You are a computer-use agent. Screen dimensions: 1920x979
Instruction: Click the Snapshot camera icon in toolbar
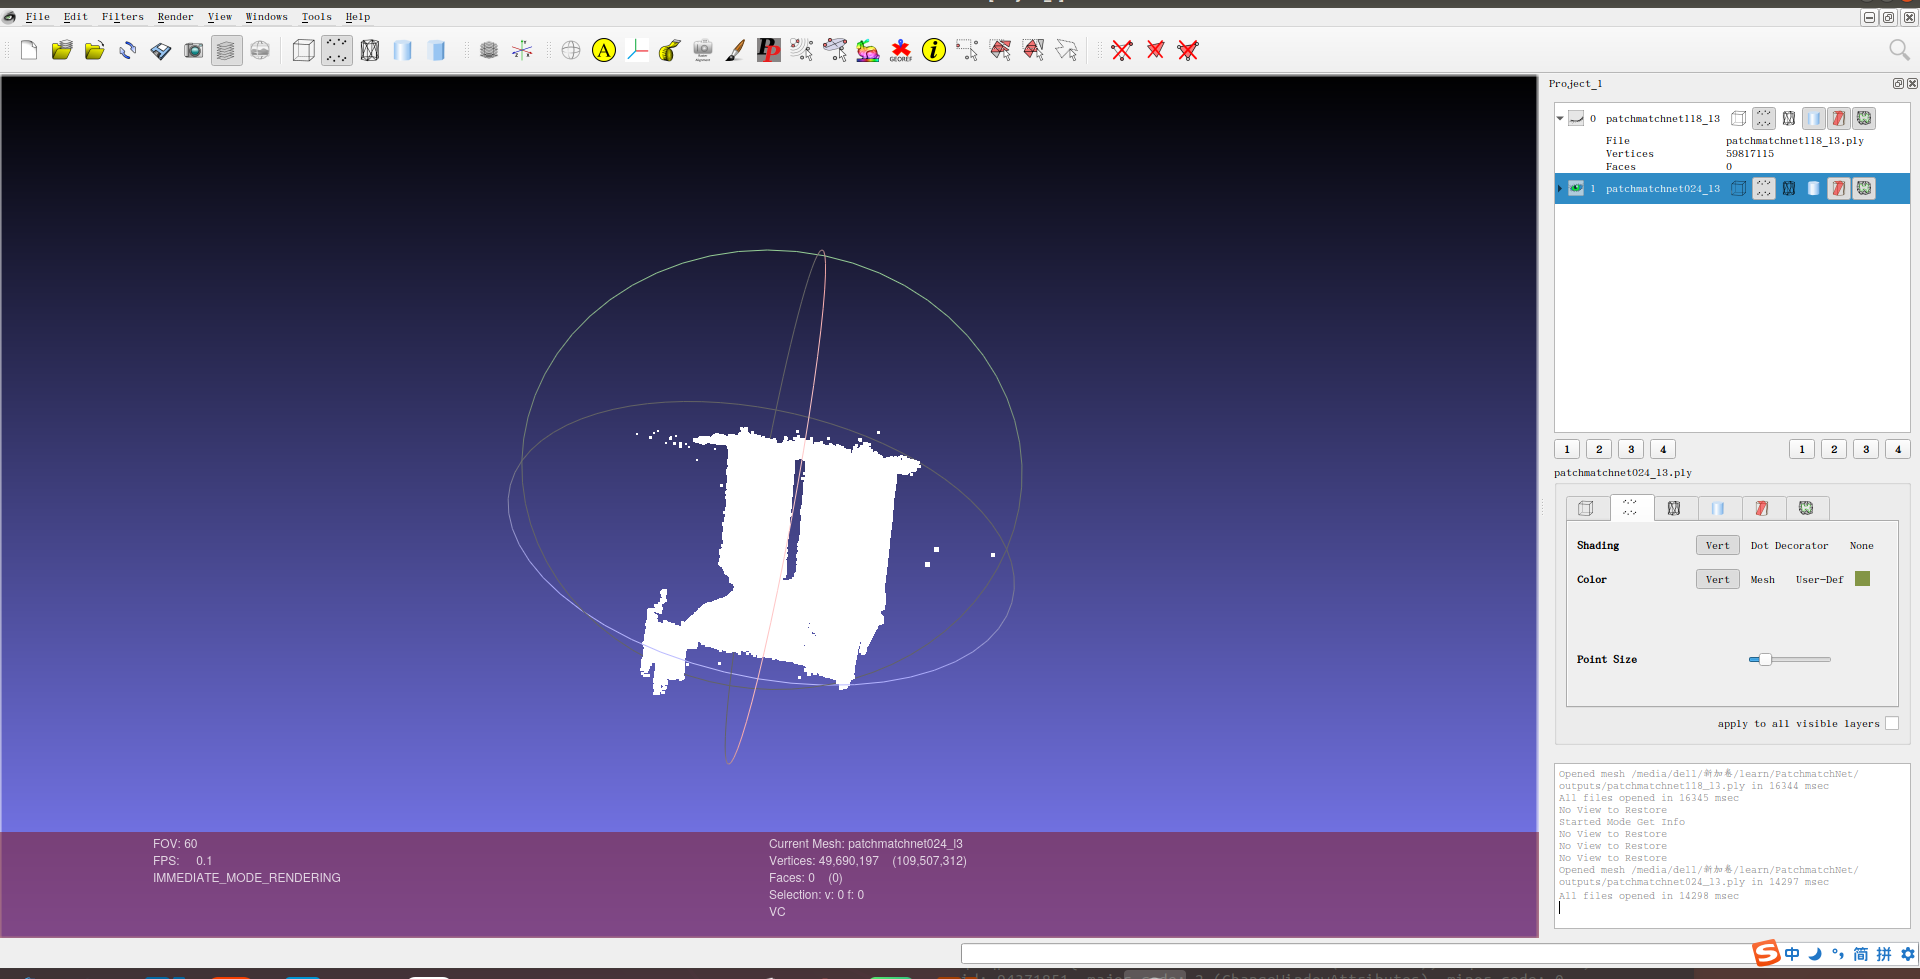click(x=194, y=50)
